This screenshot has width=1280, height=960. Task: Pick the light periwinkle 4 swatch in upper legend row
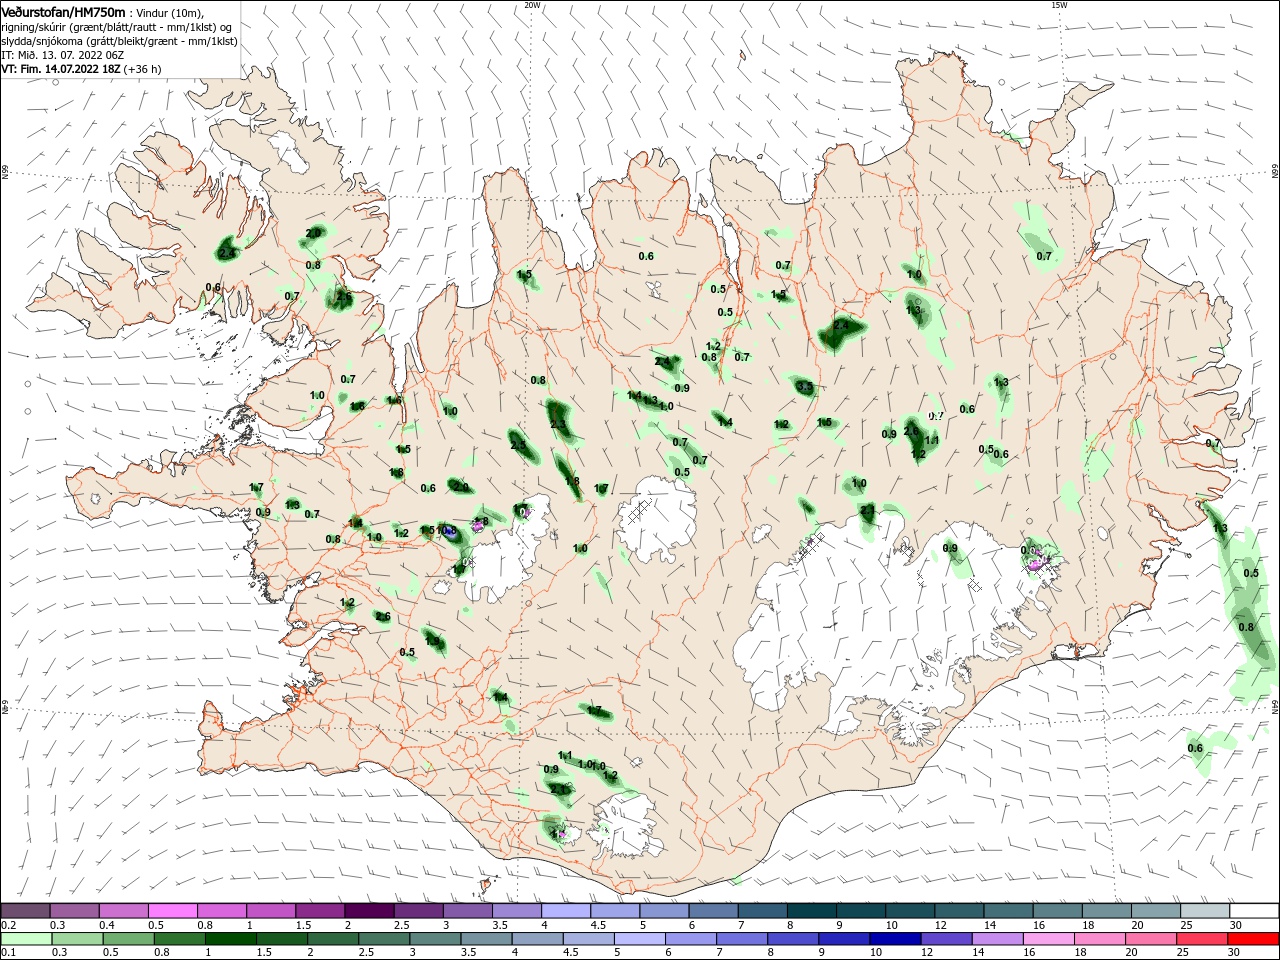point(565,911)
